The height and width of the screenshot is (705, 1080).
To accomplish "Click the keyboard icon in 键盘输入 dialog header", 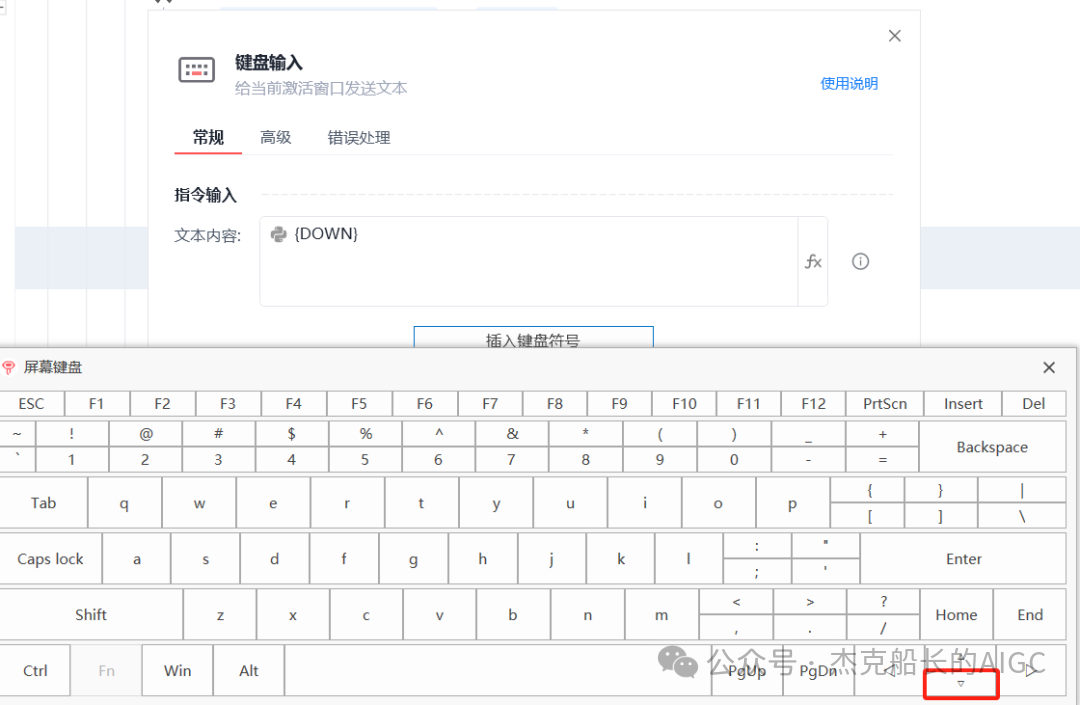I will coord(196,69).
